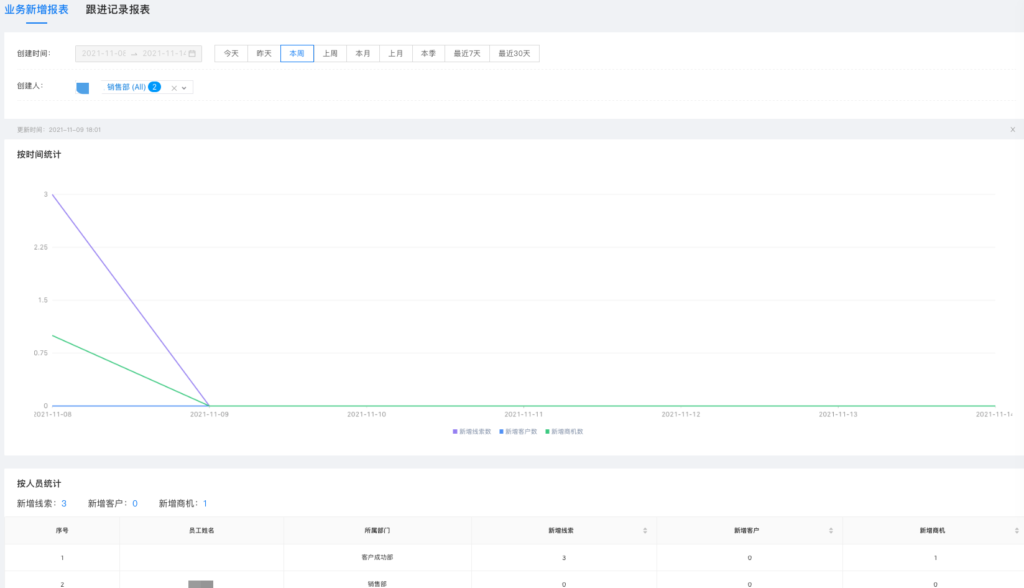This screenshot has width=1024, height=588.
Task: Click the calendar icon in date range field
Action: [192, 53]
